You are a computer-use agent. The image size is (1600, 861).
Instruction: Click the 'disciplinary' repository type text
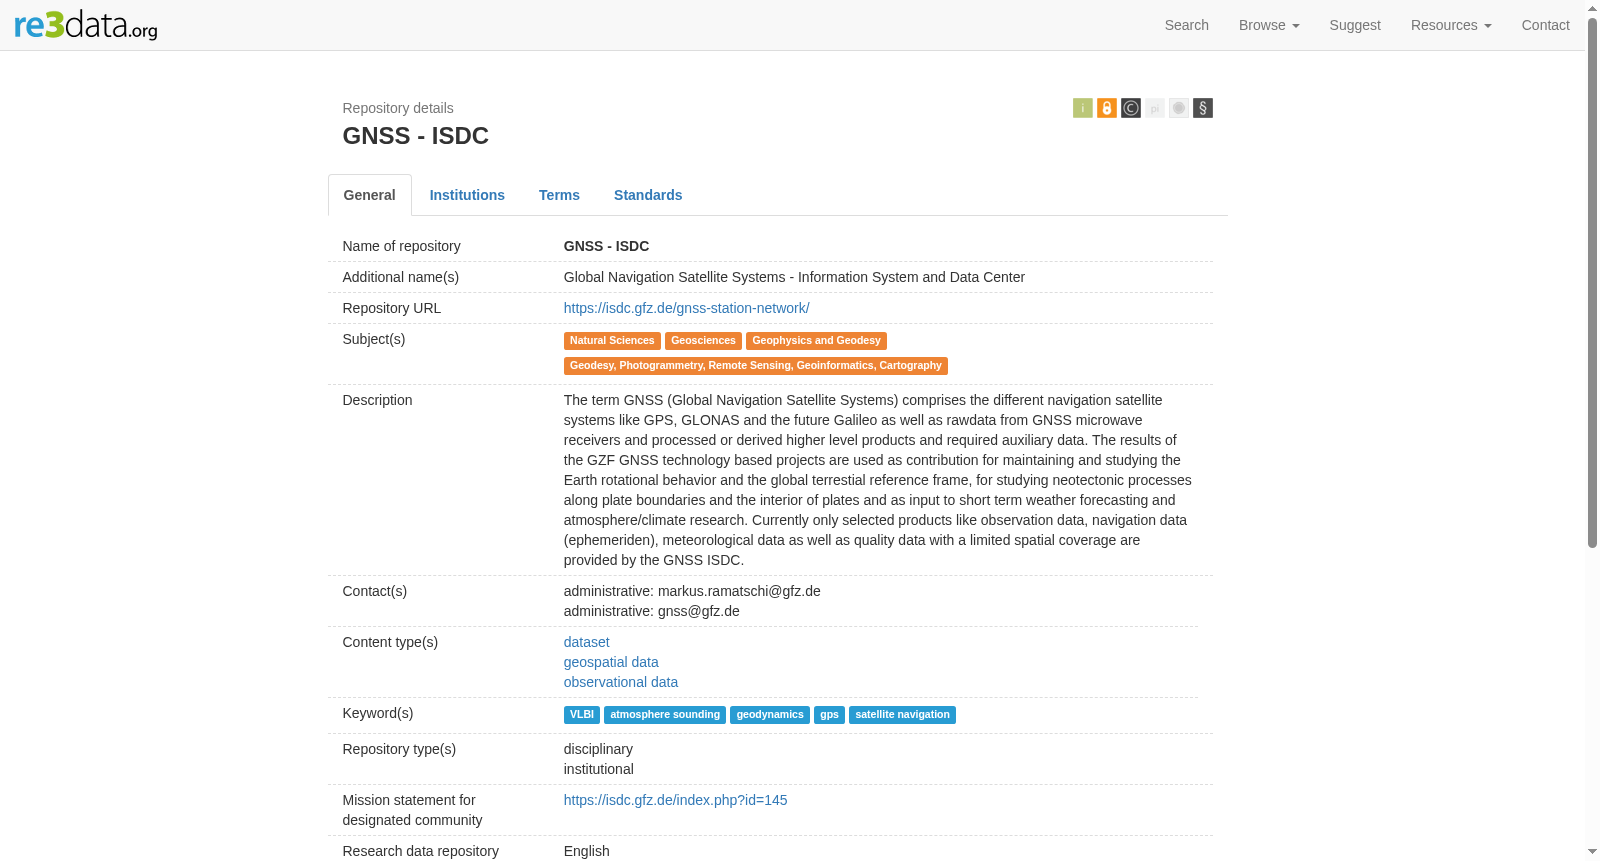click(598, 749)
